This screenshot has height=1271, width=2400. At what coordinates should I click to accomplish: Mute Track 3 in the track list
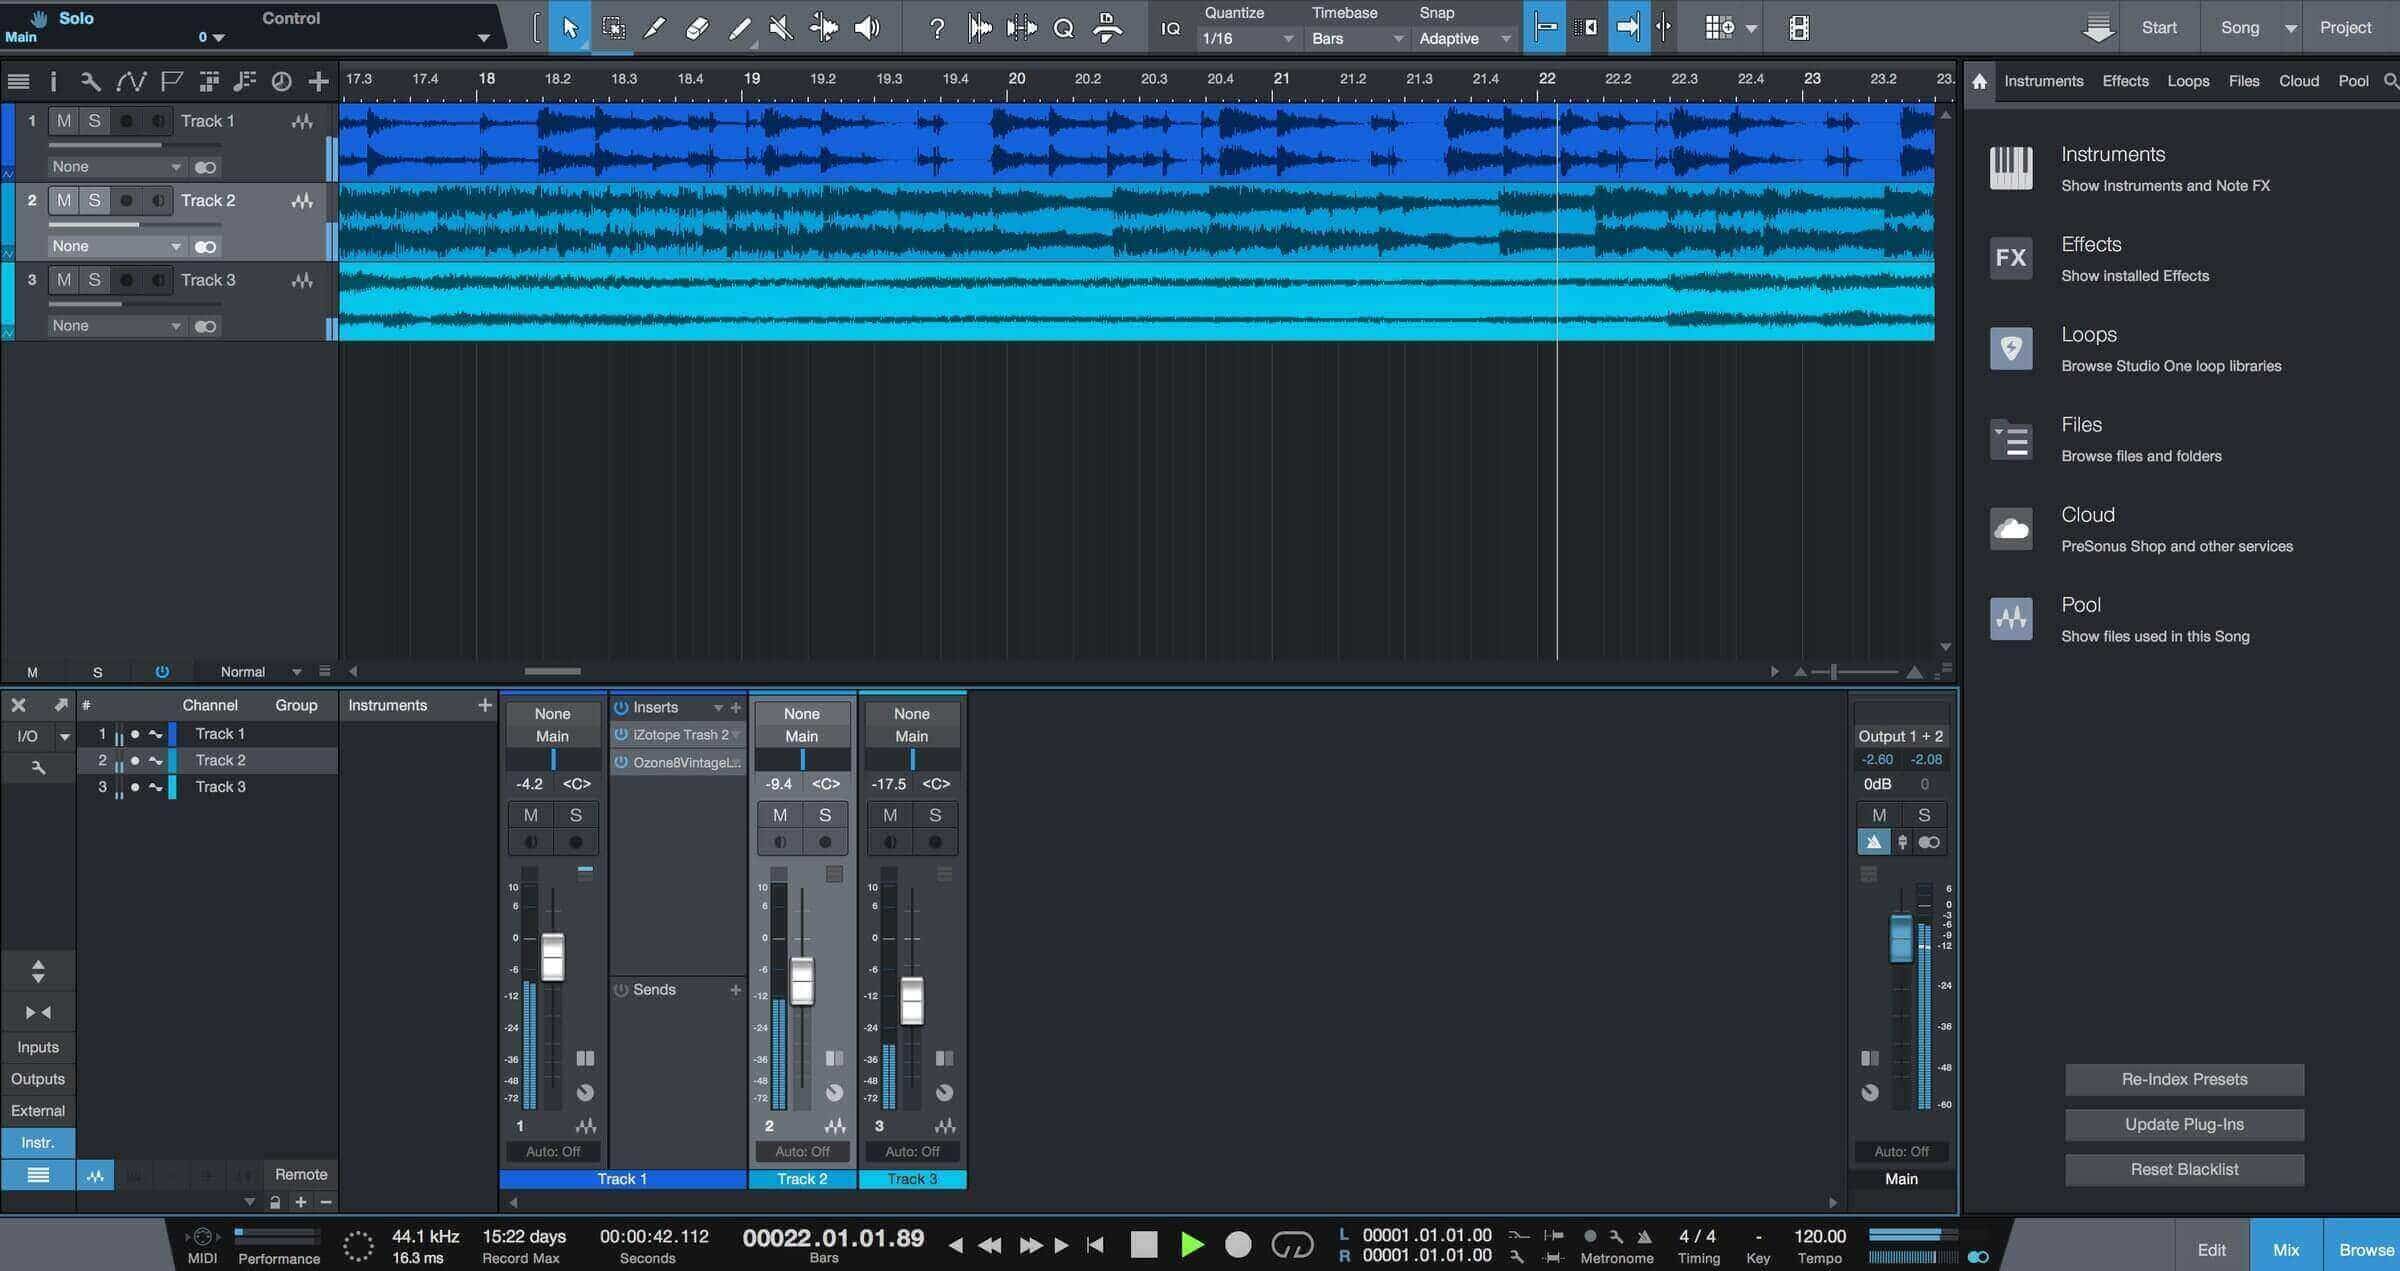64,280
